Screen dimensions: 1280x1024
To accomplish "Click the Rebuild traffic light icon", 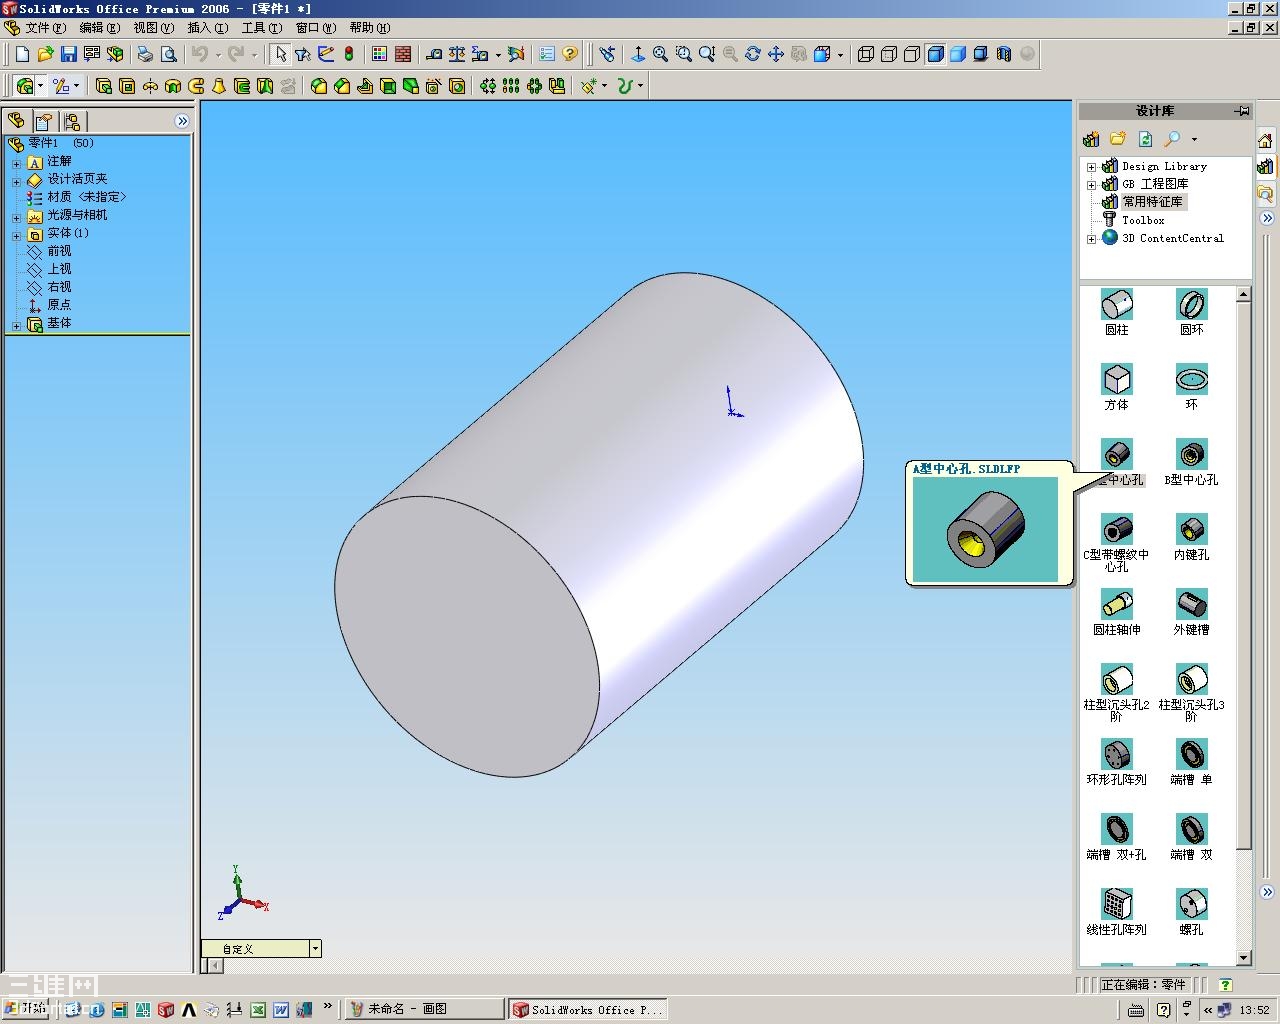I will click(x=349, y=54).
